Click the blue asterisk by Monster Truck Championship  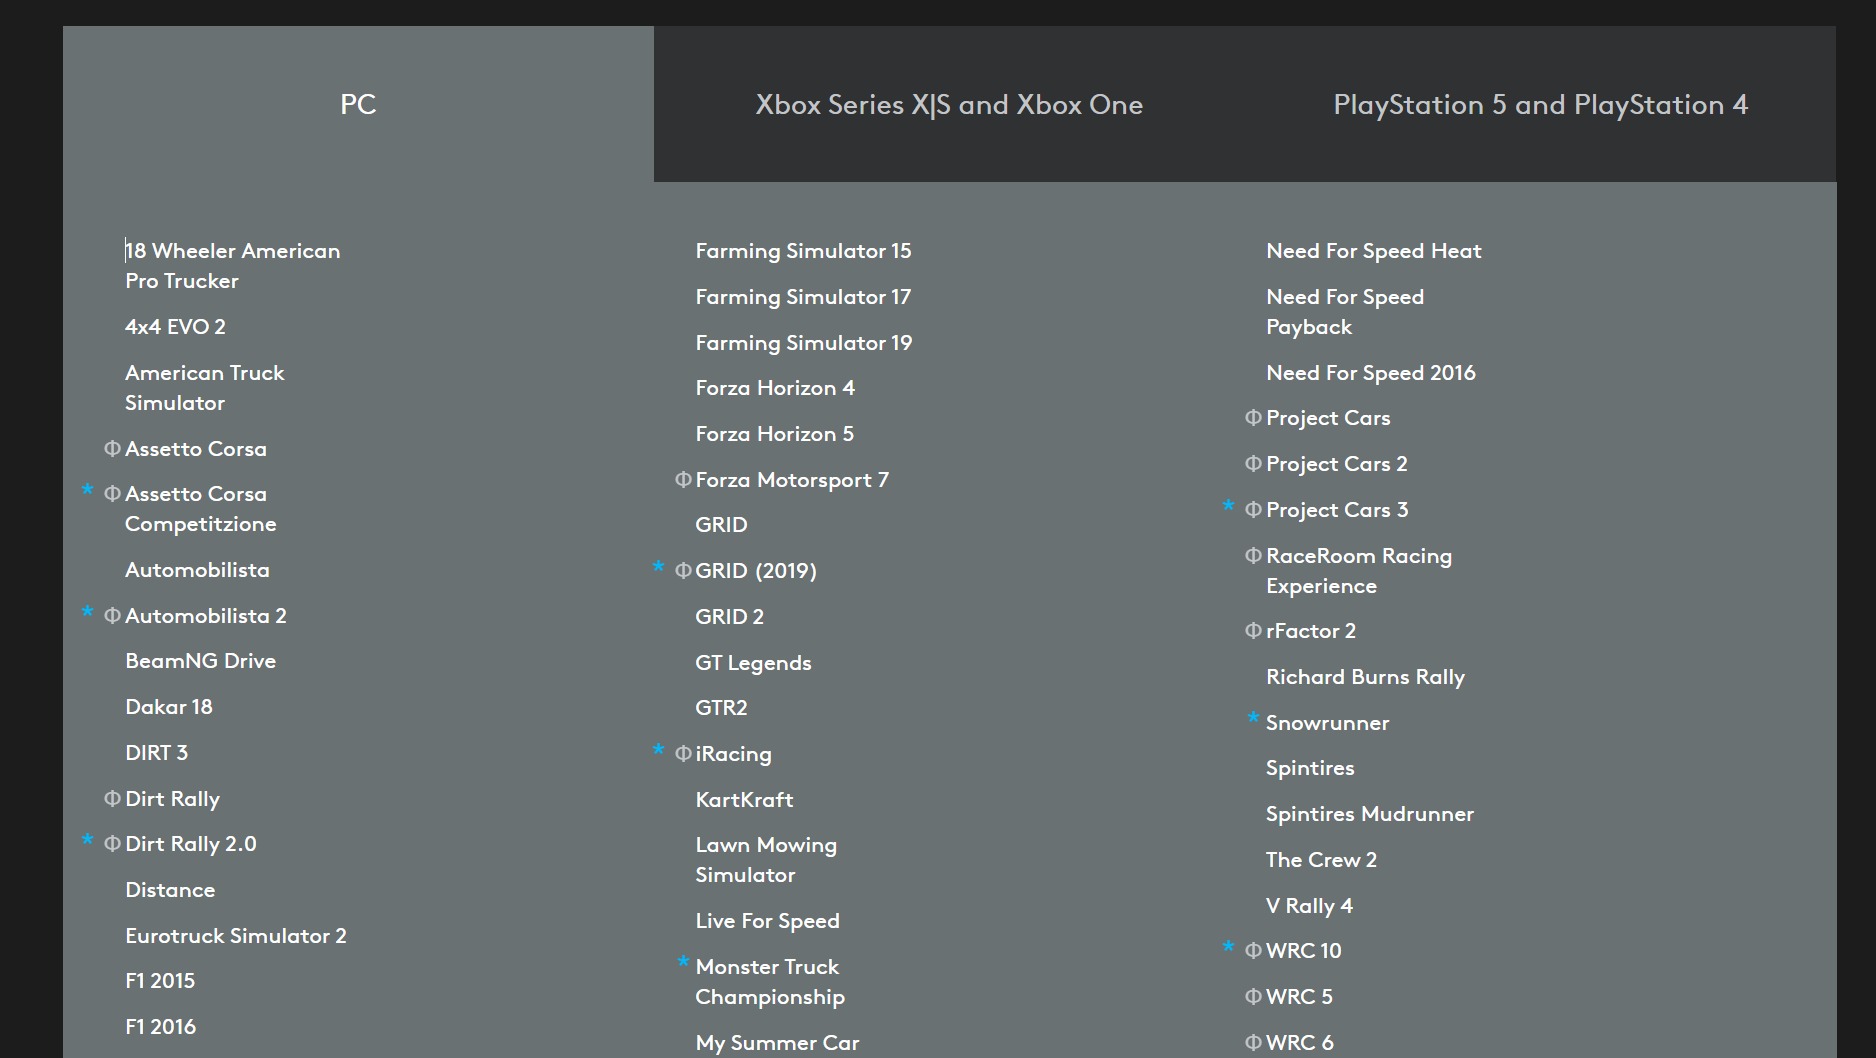tap(683, 962)
